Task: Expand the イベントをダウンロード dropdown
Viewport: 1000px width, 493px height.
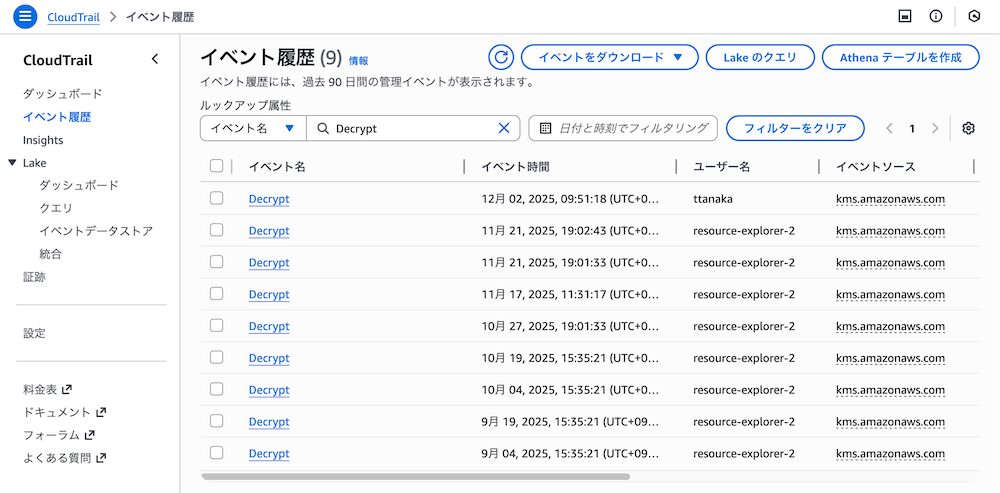Action: [609, 57]
